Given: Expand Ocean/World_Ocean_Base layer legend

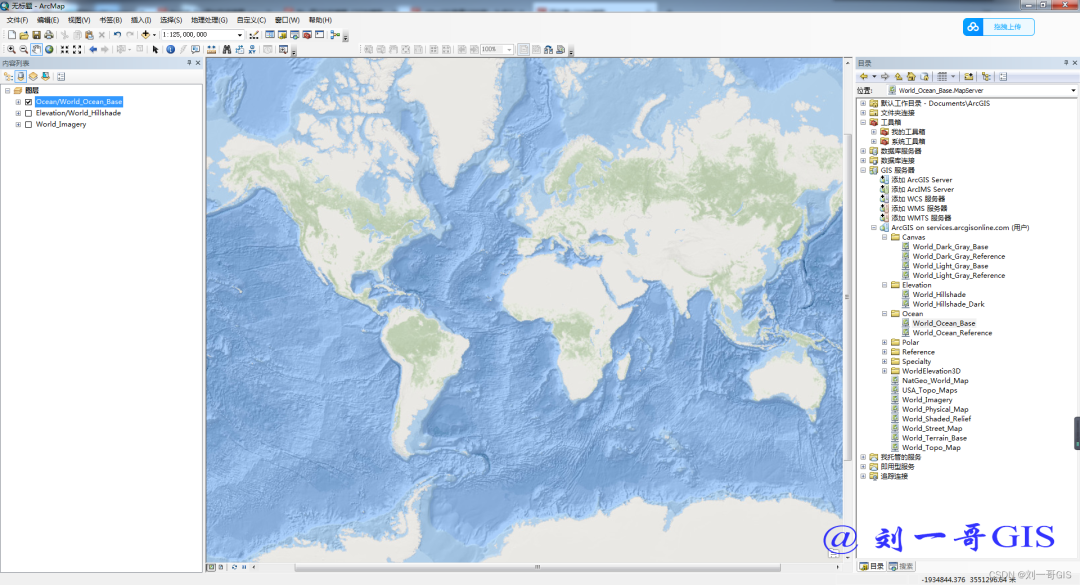Looking at the screenshot, I should 18,102.
